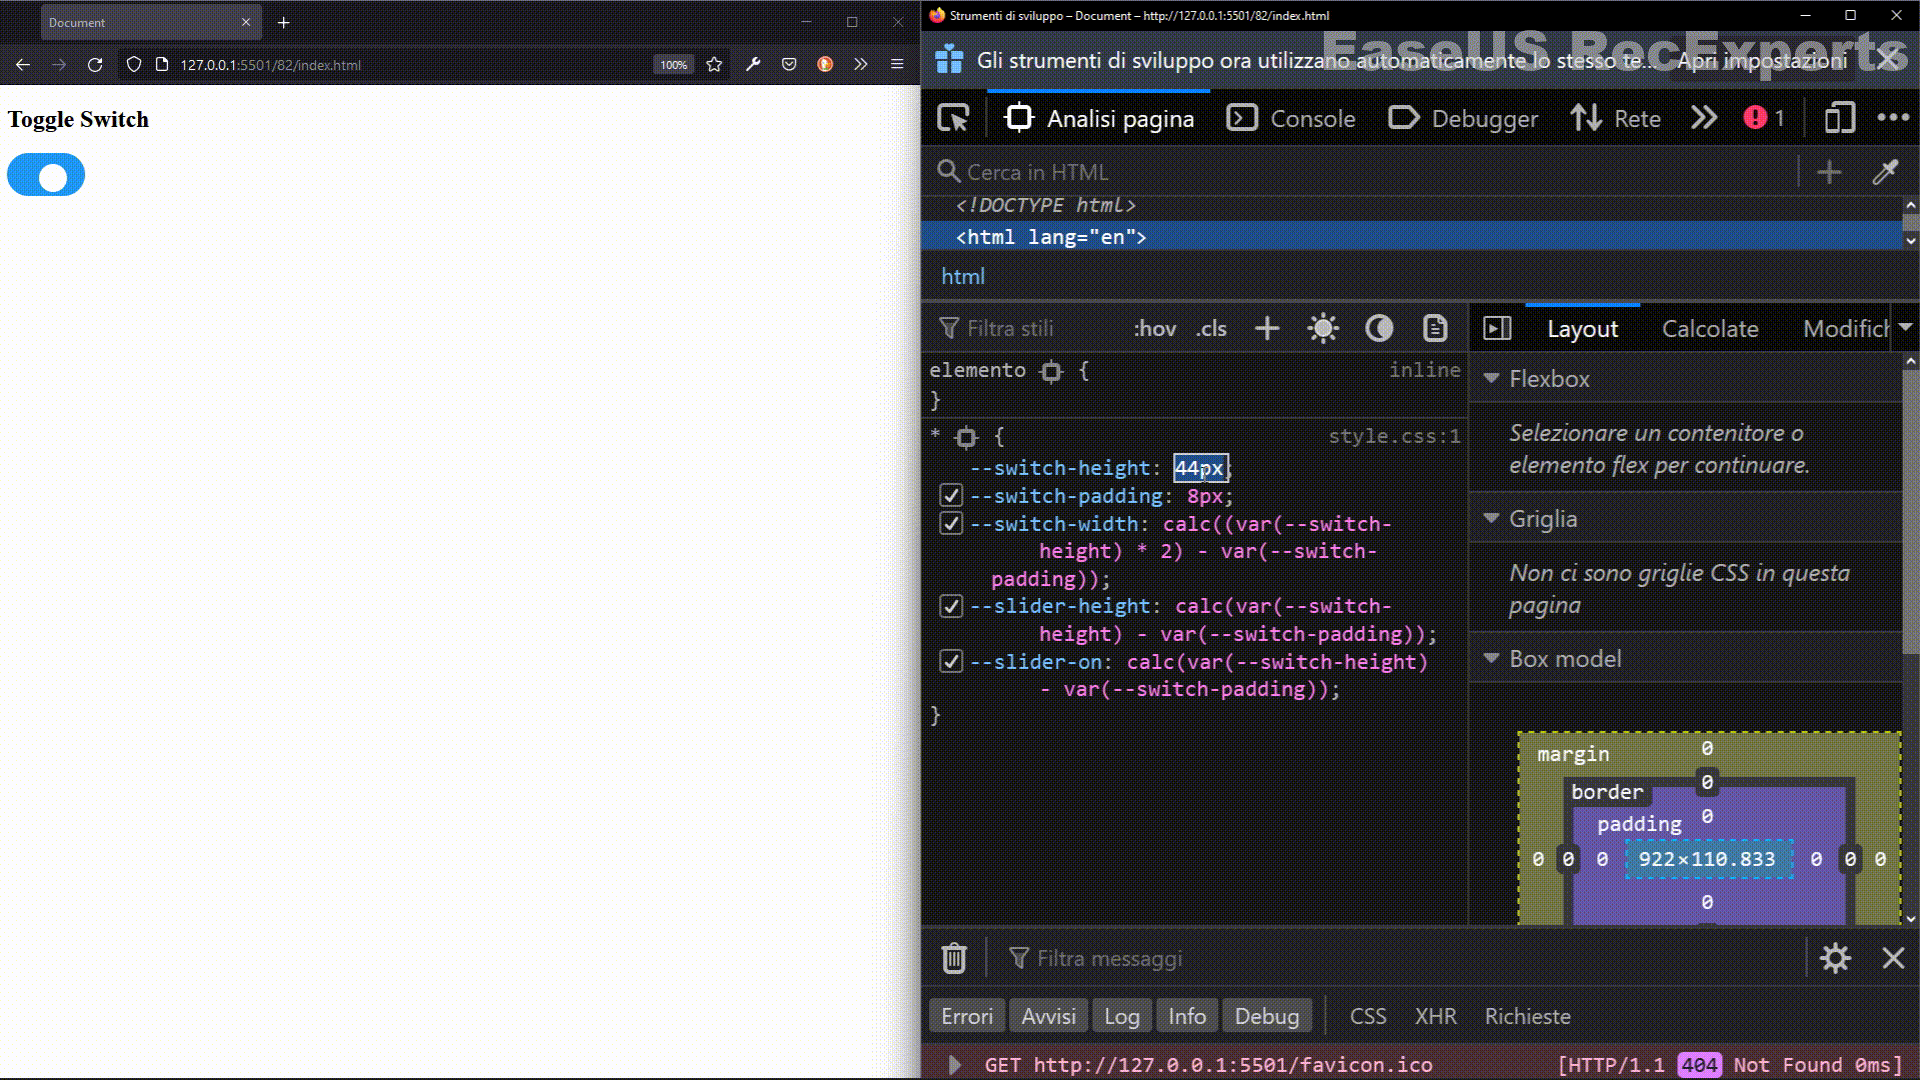Screen dimensions: 1920x1080
Task: Open the Debugger tab
Action: 1463,118
